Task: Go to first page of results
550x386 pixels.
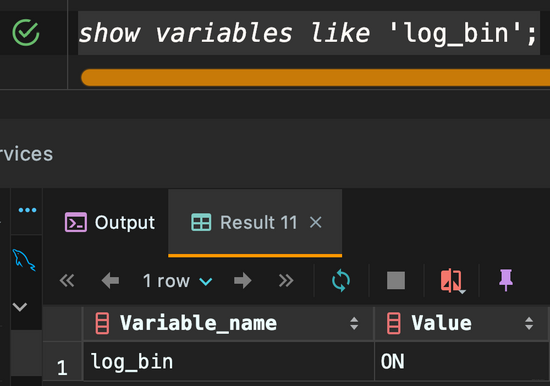Action: [67, 281]
